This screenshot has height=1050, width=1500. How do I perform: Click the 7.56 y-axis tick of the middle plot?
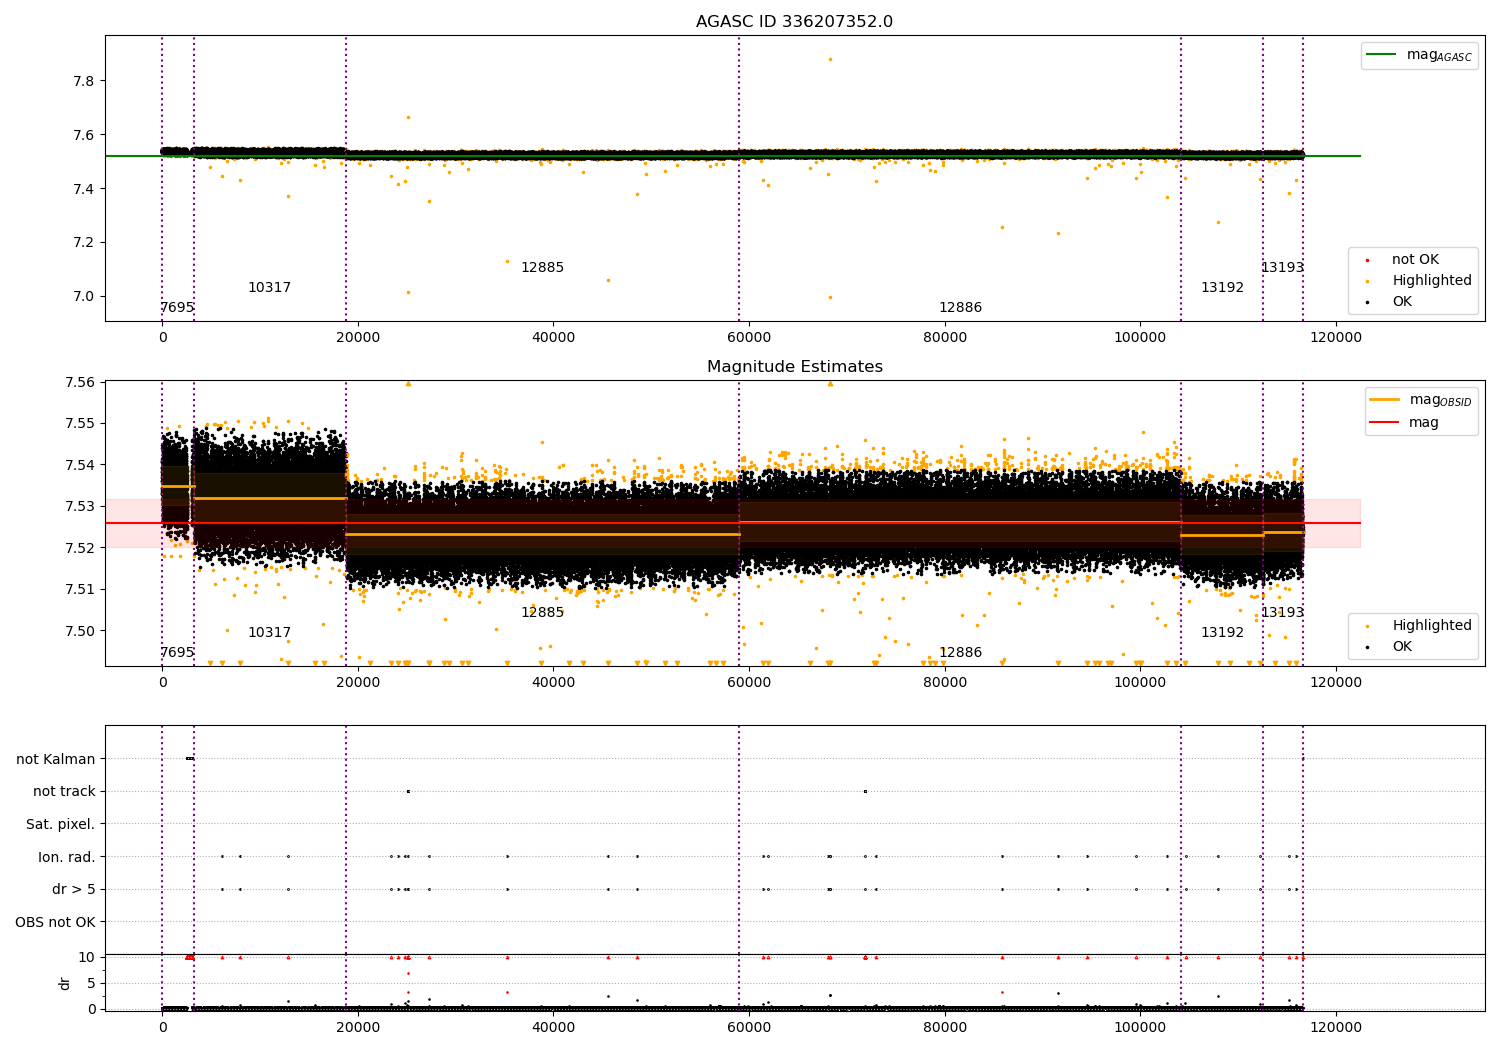79,383
